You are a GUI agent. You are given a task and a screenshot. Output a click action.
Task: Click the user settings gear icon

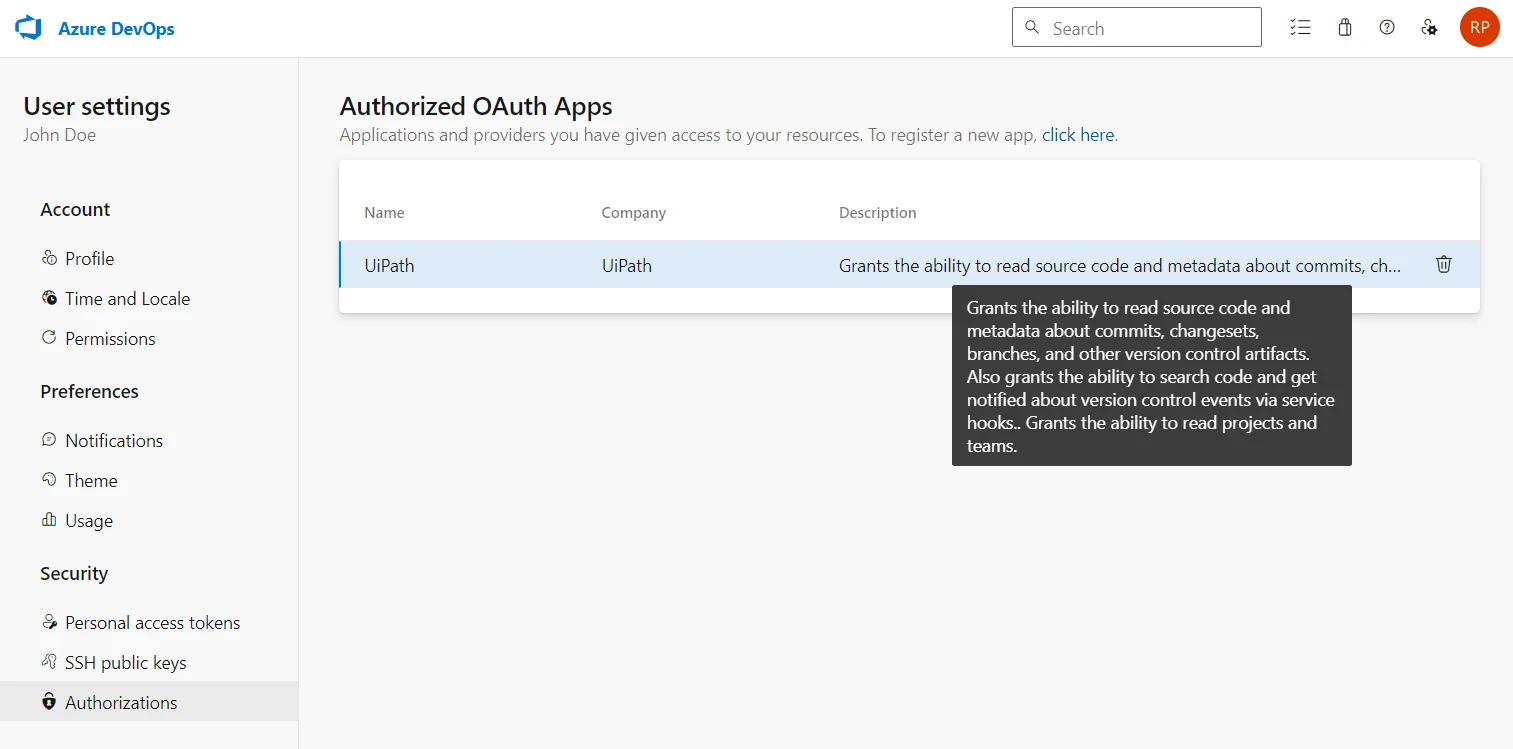[x=1429, y=27]
